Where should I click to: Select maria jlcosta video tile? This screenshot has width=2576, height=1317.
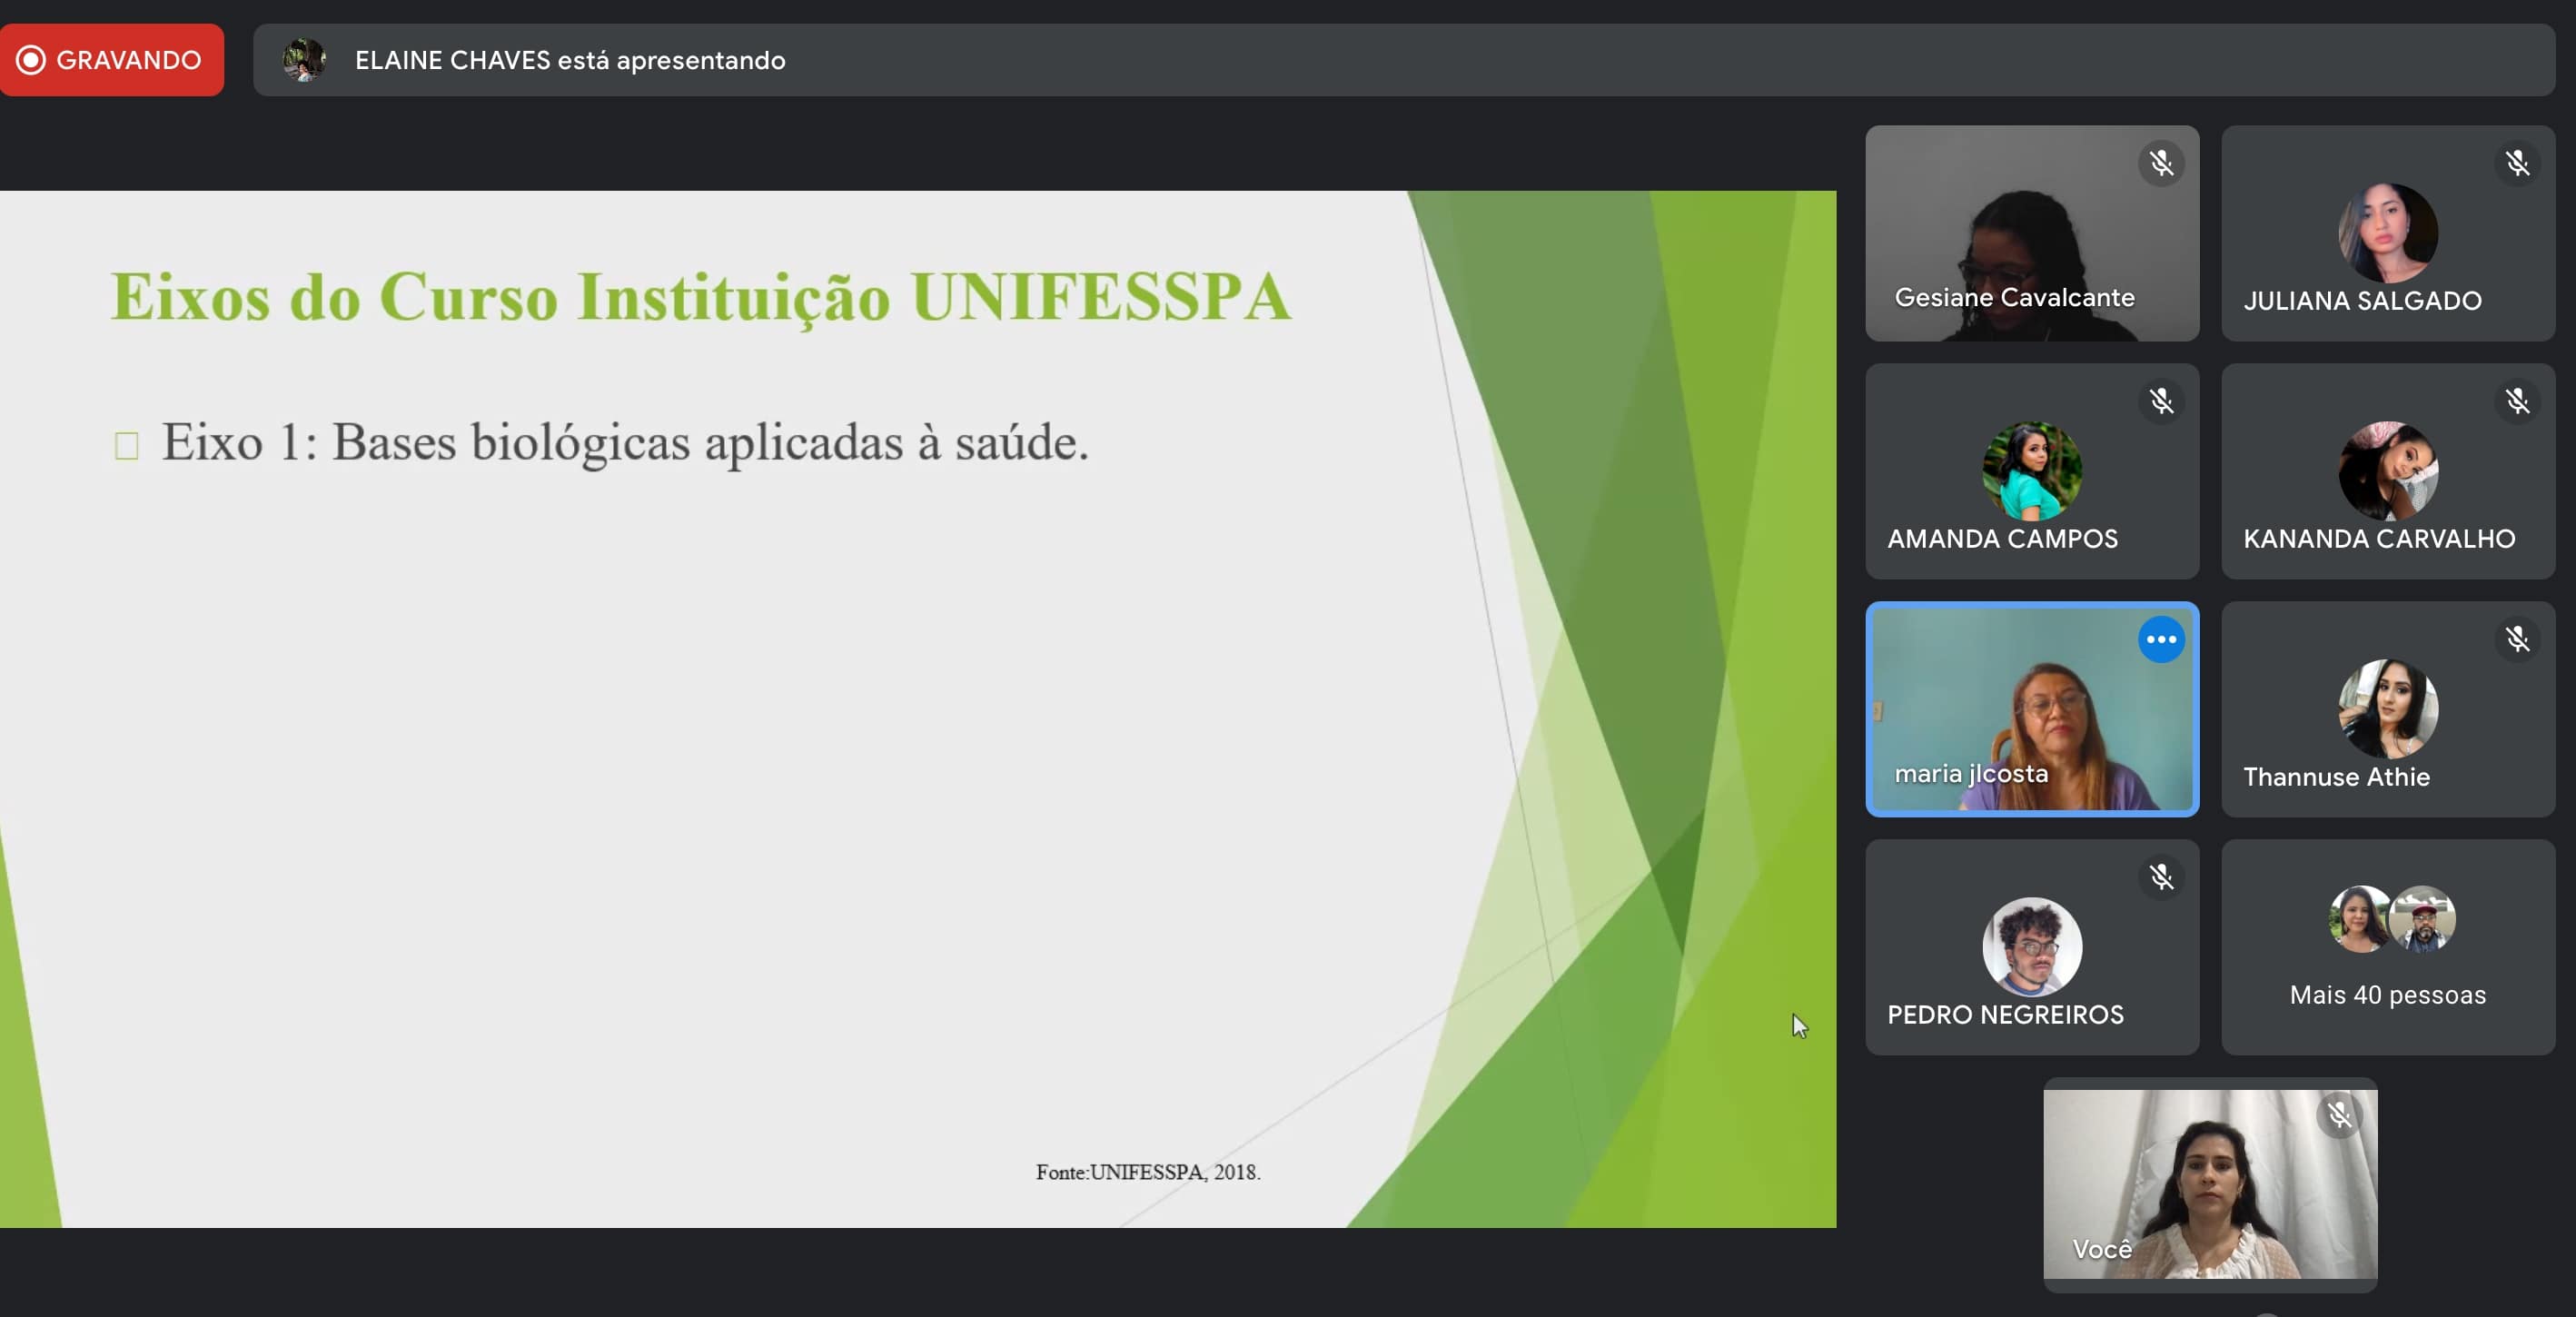[x=2032, y=709]
